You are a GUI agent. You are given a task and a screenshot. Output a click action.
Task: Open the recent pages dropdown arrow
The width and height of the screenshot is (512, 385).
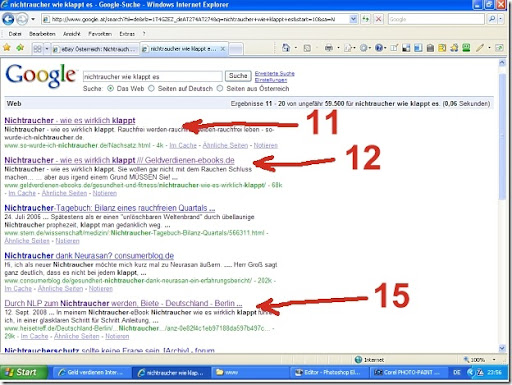point(33,19)
